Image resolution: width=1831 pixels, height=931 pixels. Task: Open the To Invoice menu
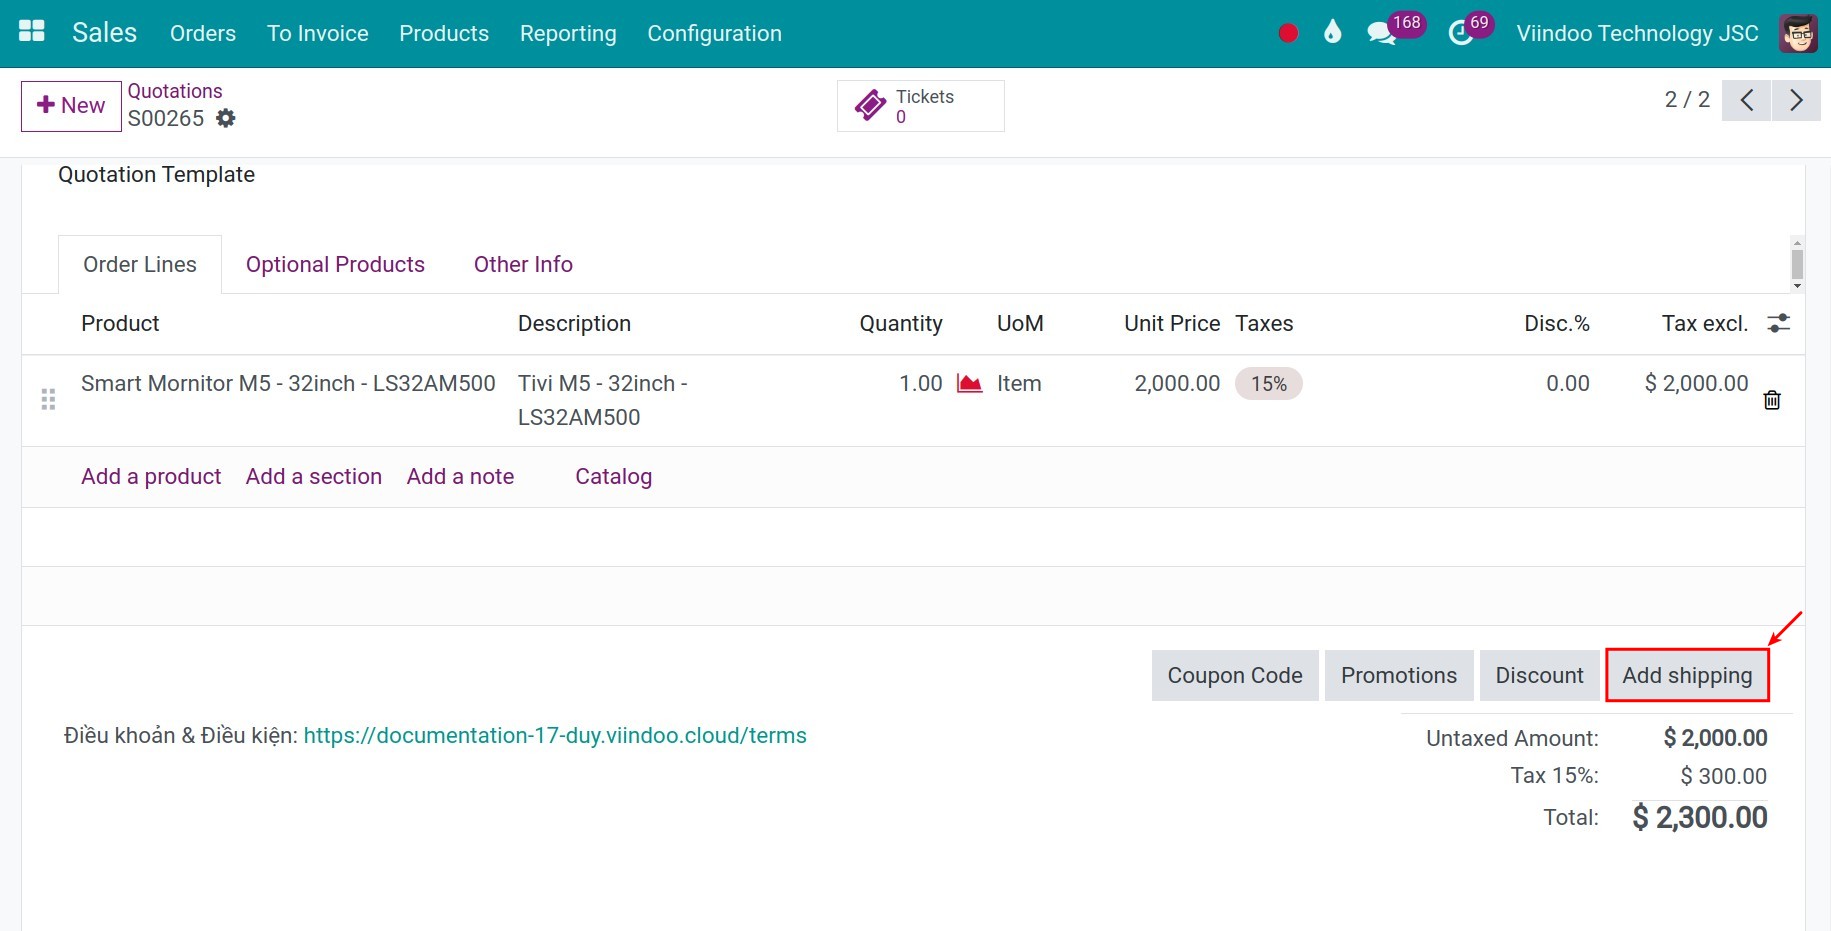pyautogui.click(x=318, y=33)
